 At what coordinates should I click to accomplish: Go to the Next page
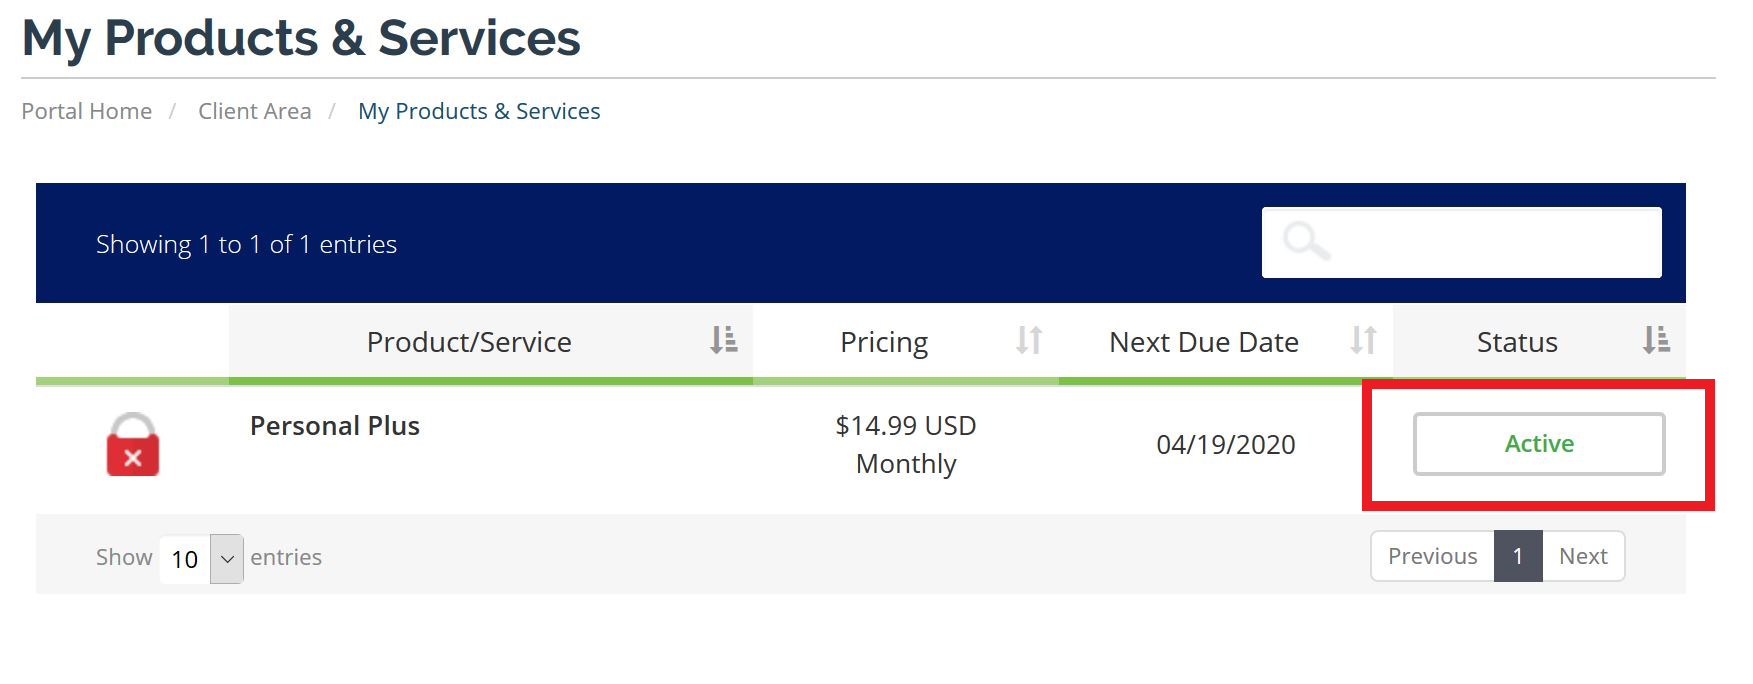(1583, 556)
